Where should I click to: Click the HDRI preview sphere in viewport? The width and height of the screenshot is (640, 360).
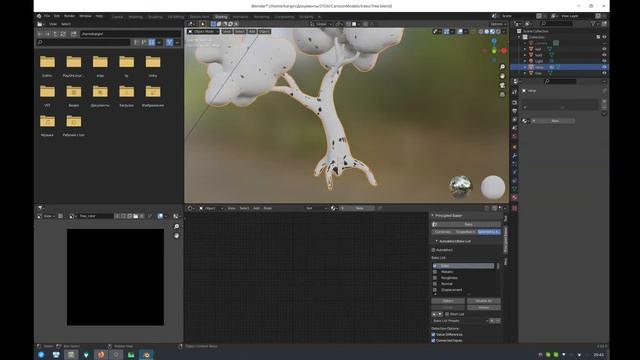pos(460,187)
